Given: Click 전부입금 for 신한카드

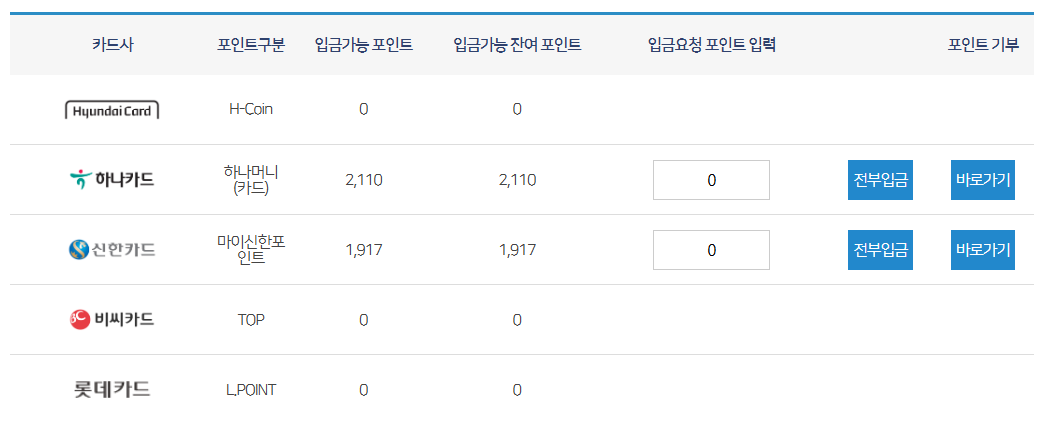Looking at the screenshot, I should pyautogui.click(x=881, y=250).
